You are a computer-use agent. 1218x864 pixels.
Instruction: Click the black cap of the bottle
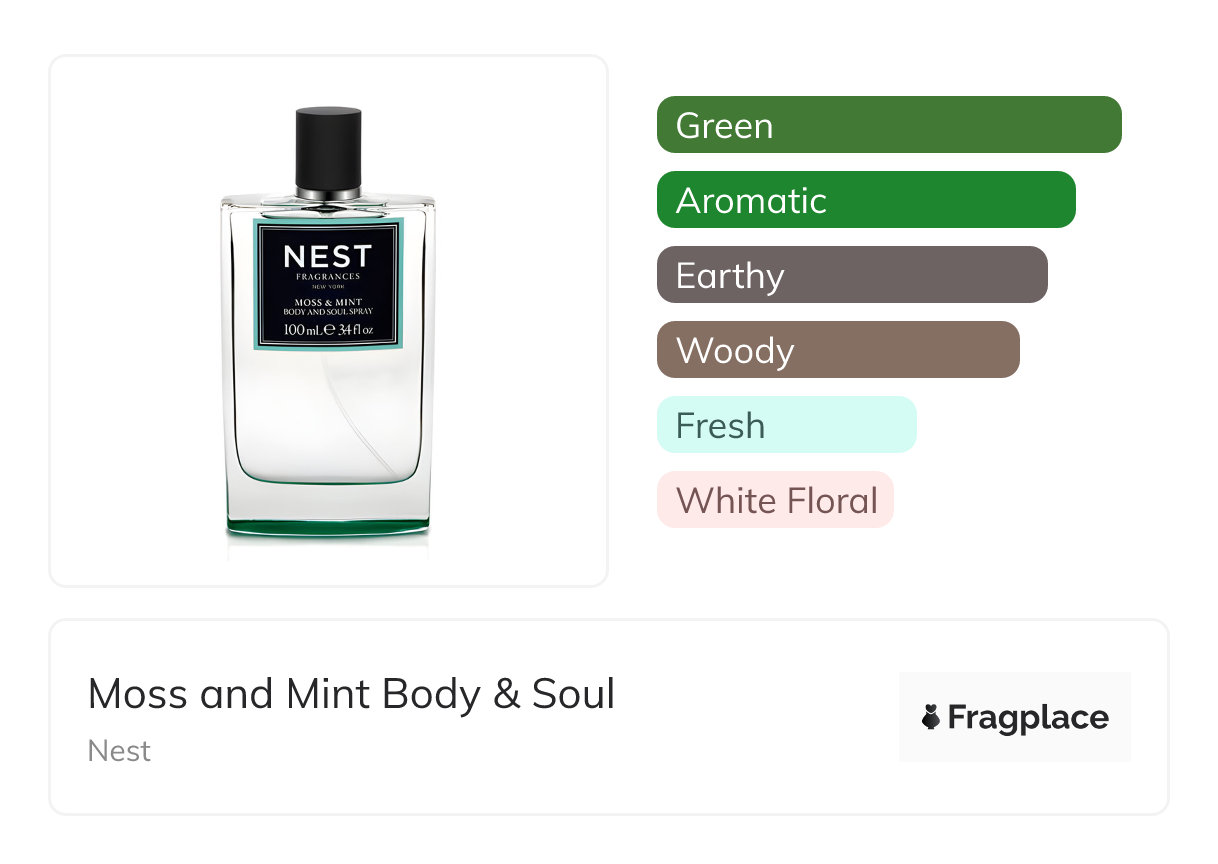click(x=328, y=145)
